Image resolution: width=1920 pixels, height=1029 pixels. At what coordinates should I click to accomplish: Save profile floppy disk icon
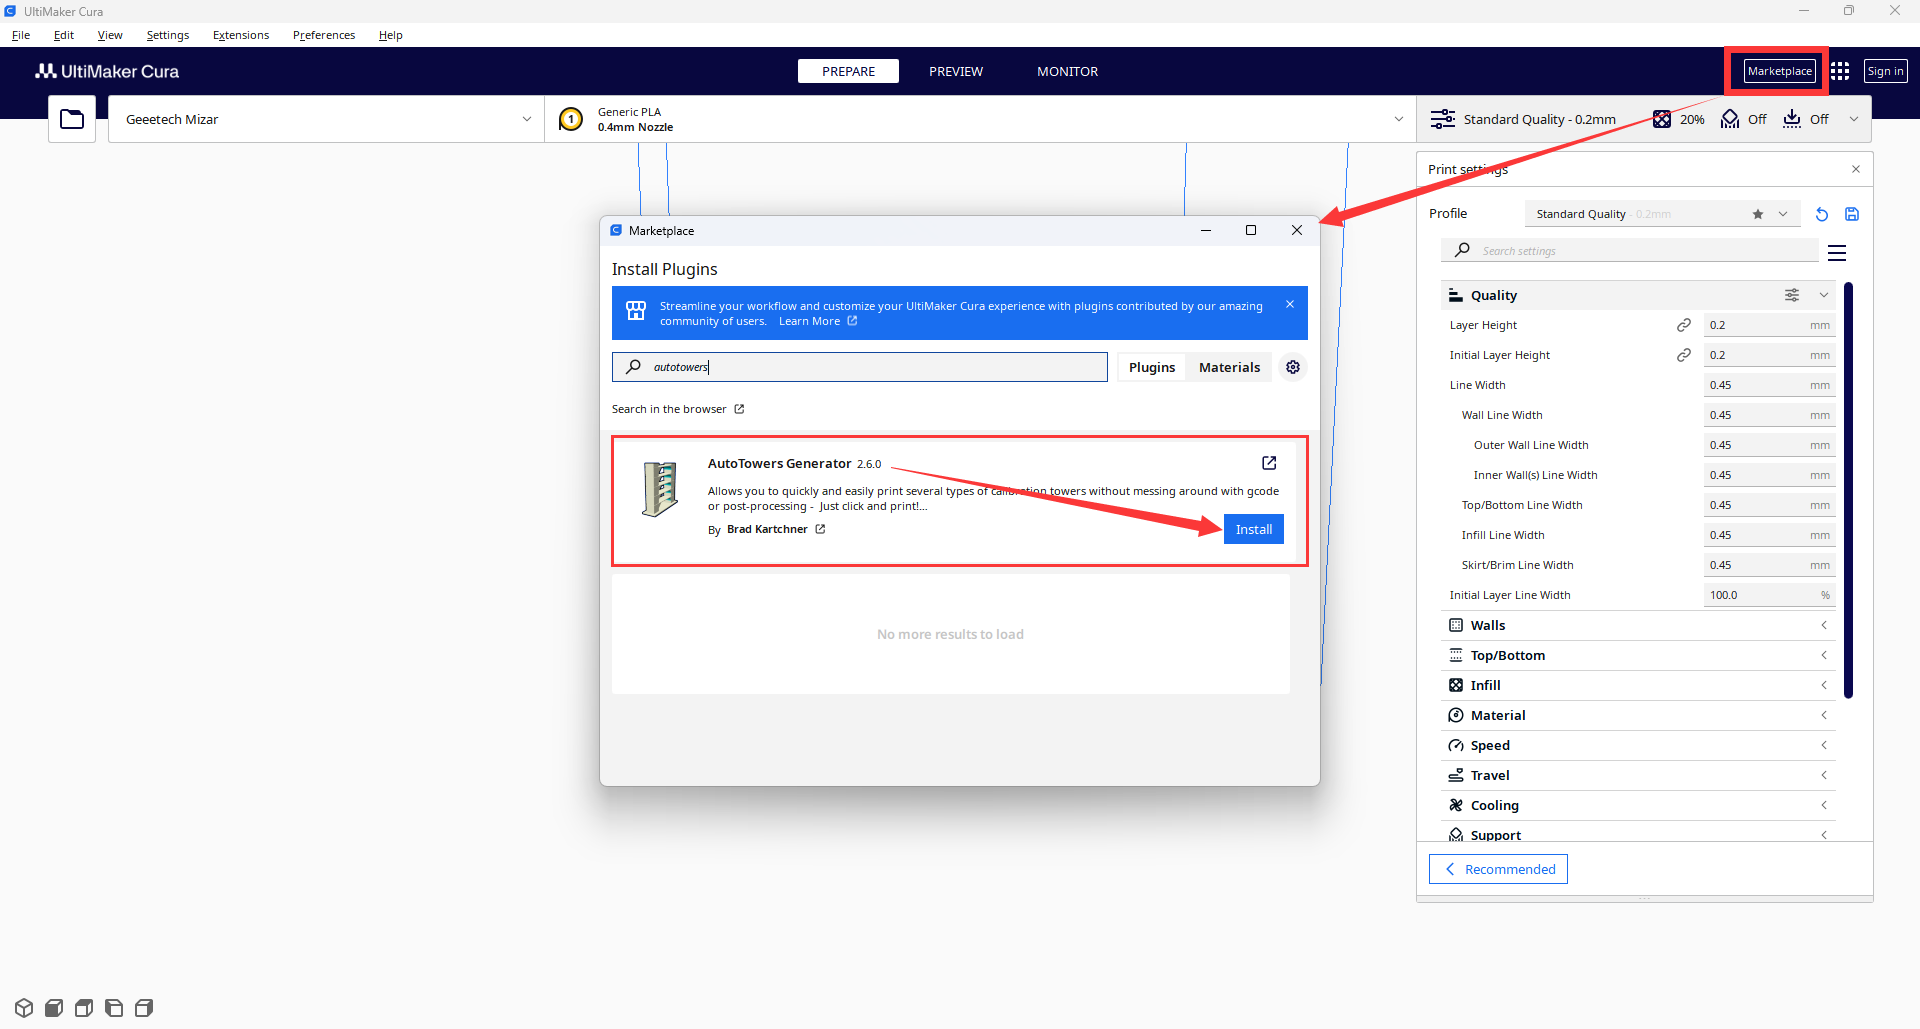click(x=1852, y=214)
